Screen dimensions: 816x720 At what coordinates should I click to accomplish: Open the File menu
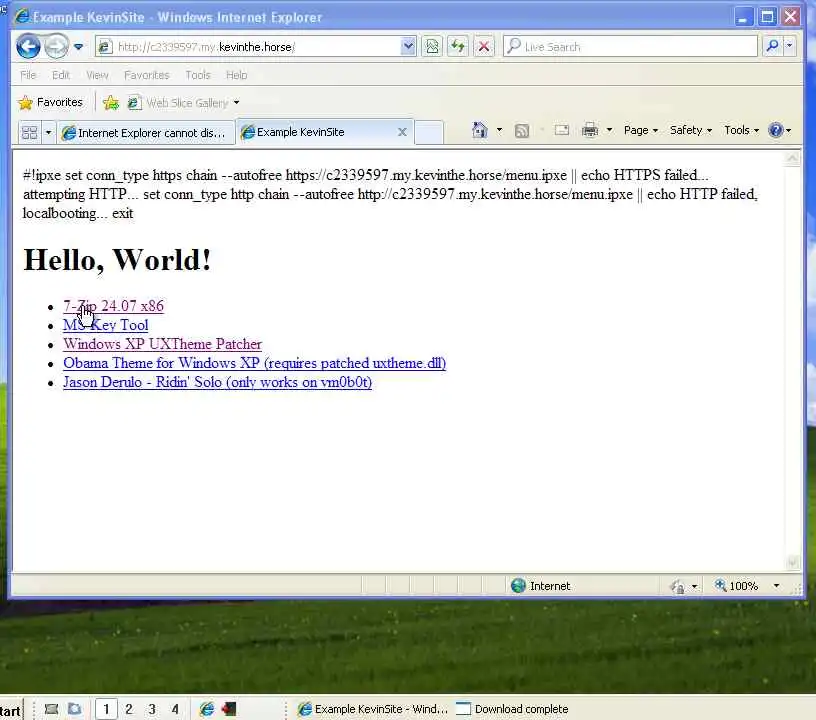(28, 75)
